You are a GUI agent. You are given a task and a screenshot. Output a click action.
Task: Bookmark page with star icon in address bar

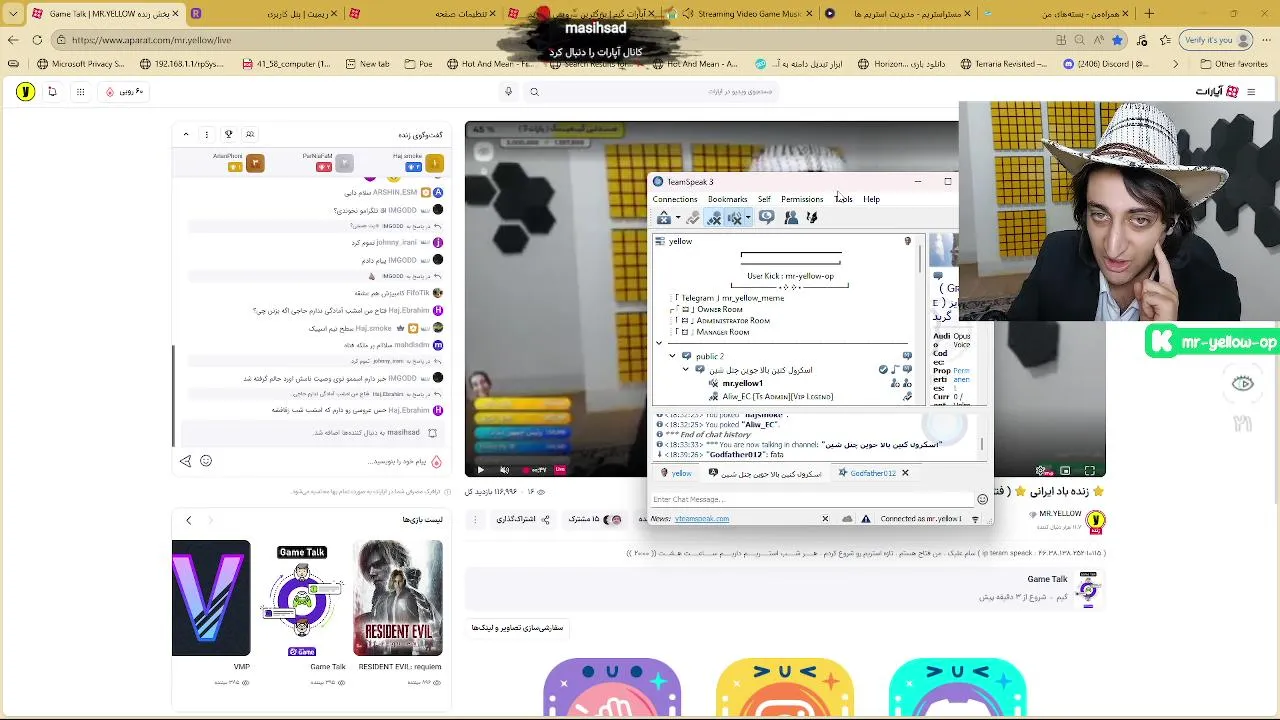1118,40
